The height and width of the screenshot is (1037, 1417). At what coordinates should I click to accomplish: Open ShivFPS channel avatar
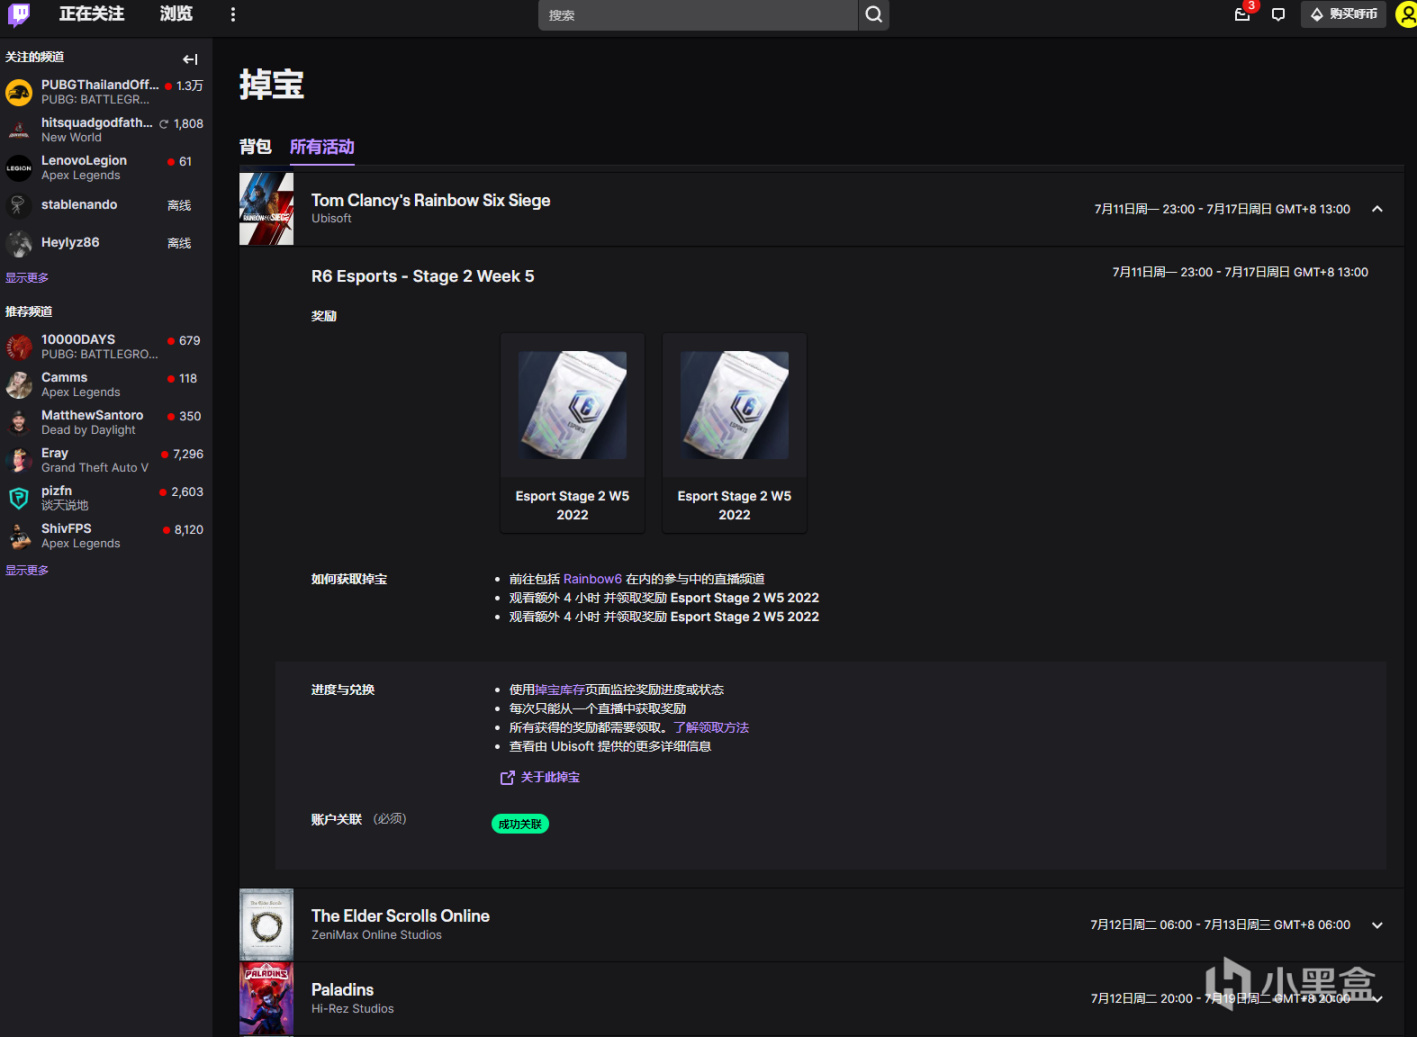coord(19,536)
